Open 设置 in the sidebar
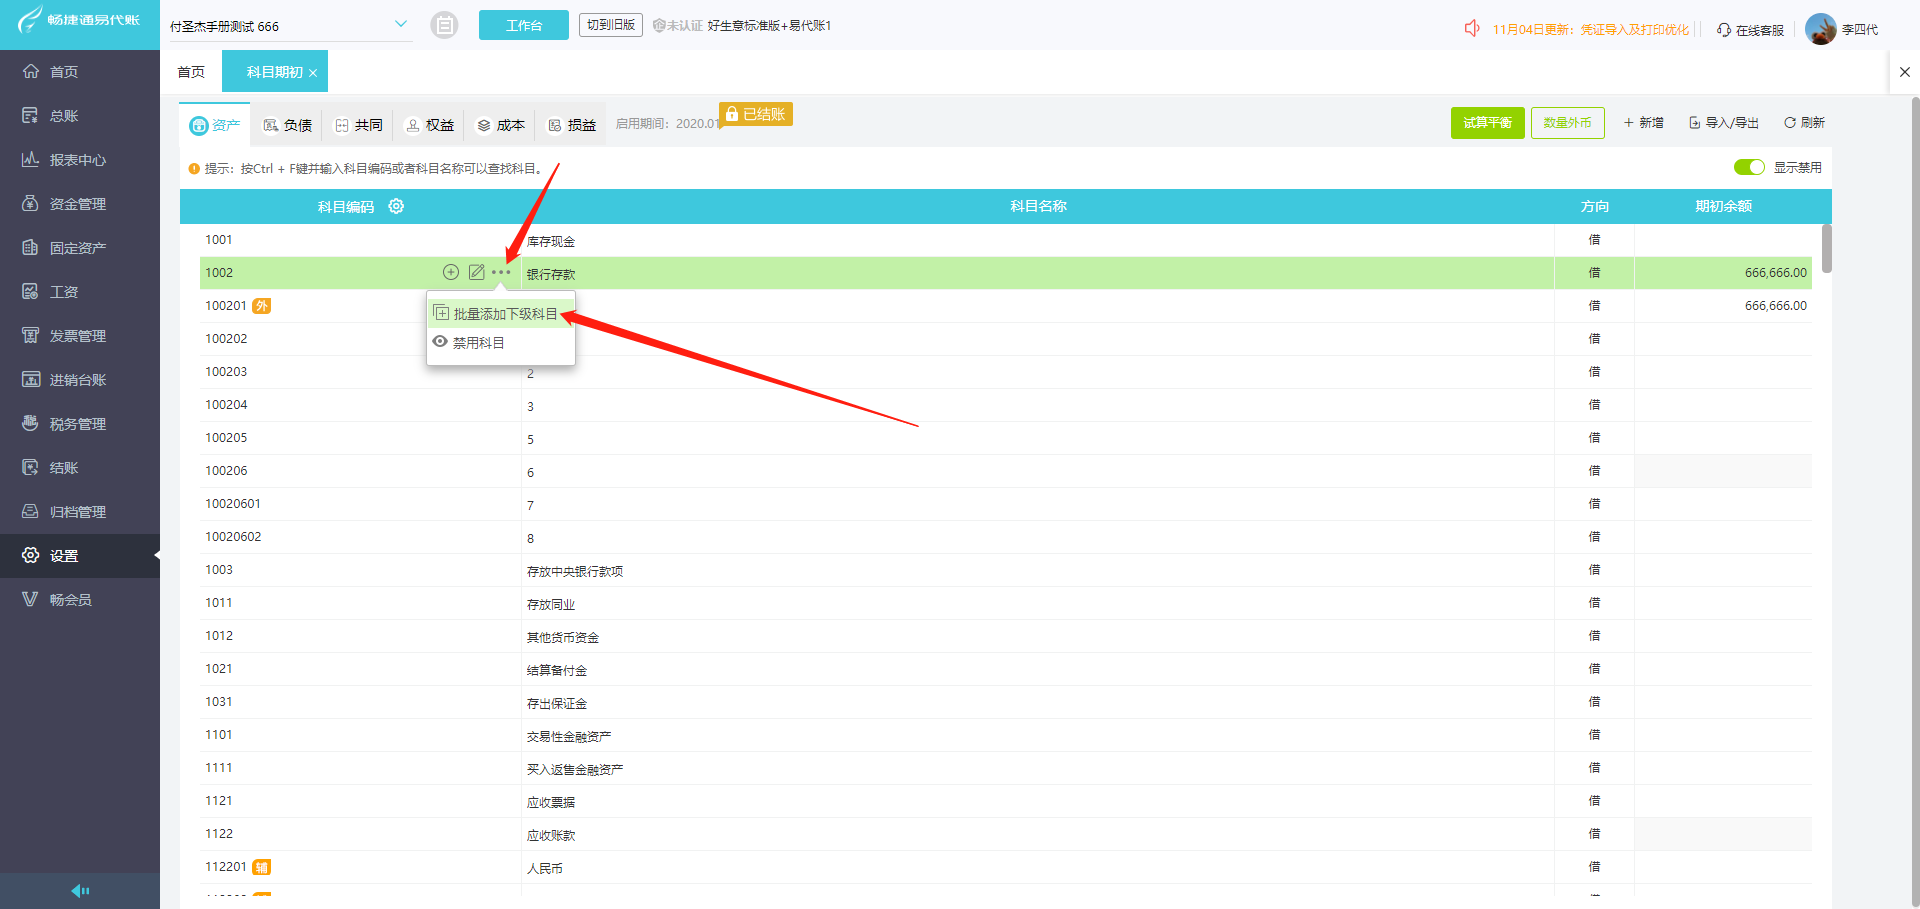The image size is (1920, 909). tap(80, 556)
